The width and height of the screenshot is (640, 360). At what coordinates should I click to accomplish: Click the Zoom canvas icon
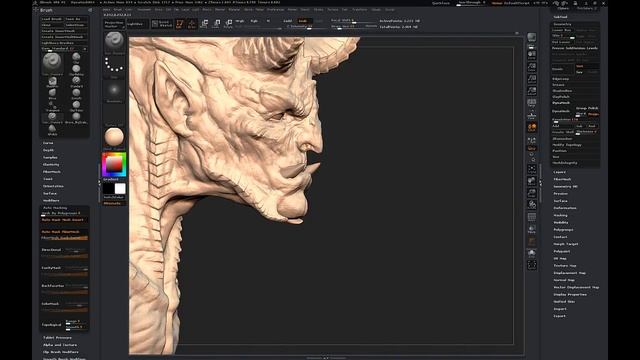pos(531,67)
